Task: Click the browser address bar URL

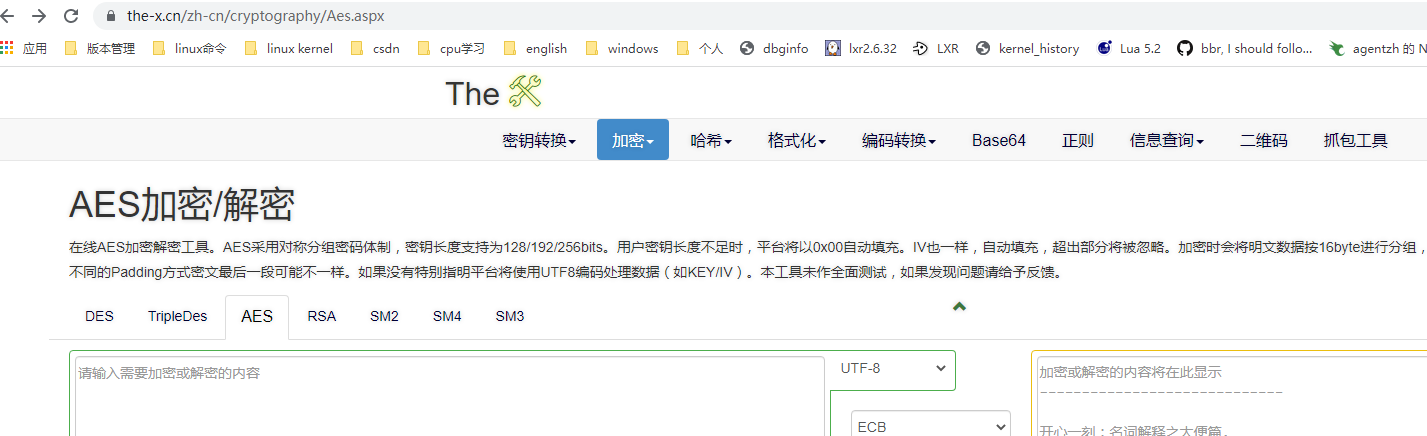Action: pyautogui.click(x=256, y=16)
